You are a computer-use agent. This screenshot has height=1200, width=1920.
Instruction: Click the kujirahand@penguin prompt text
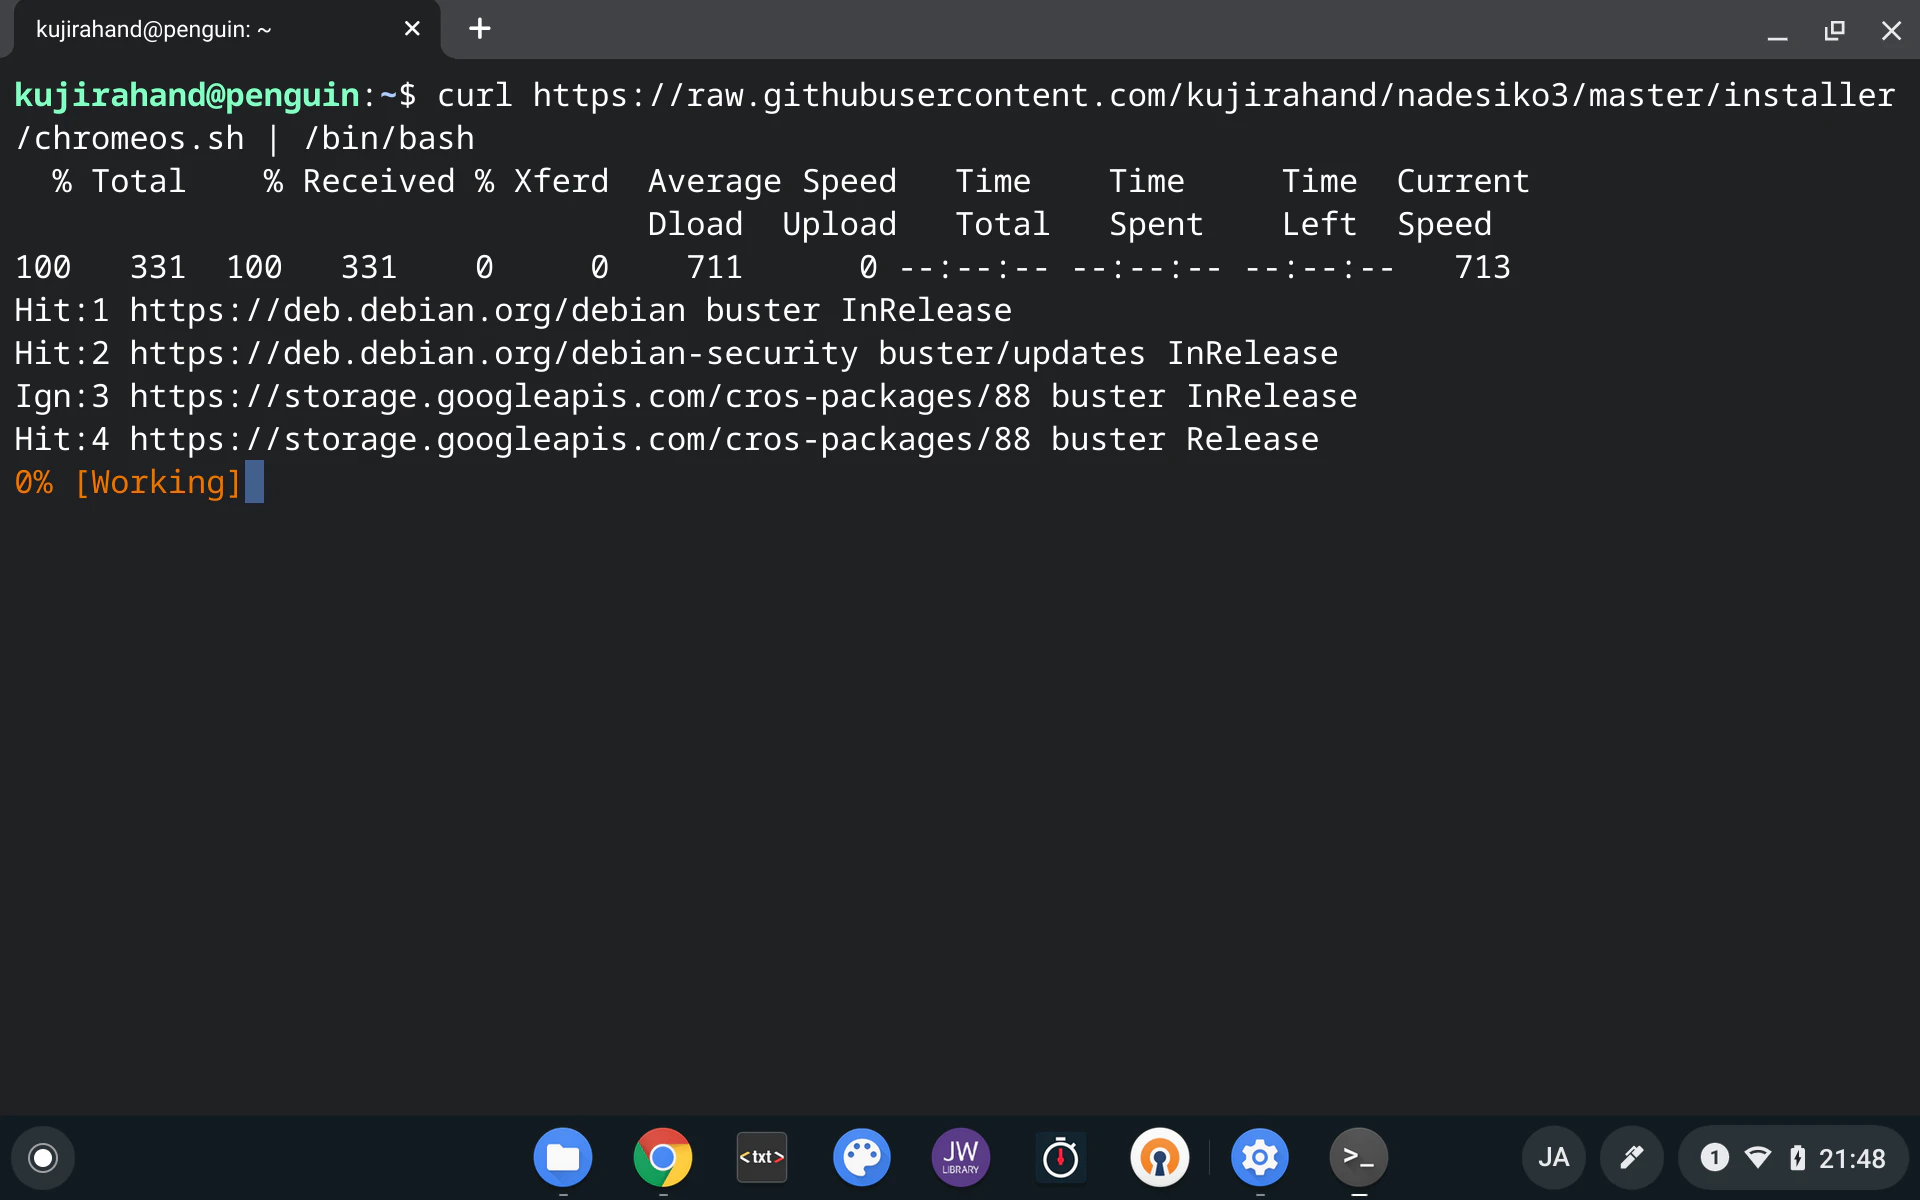point(187,95)
